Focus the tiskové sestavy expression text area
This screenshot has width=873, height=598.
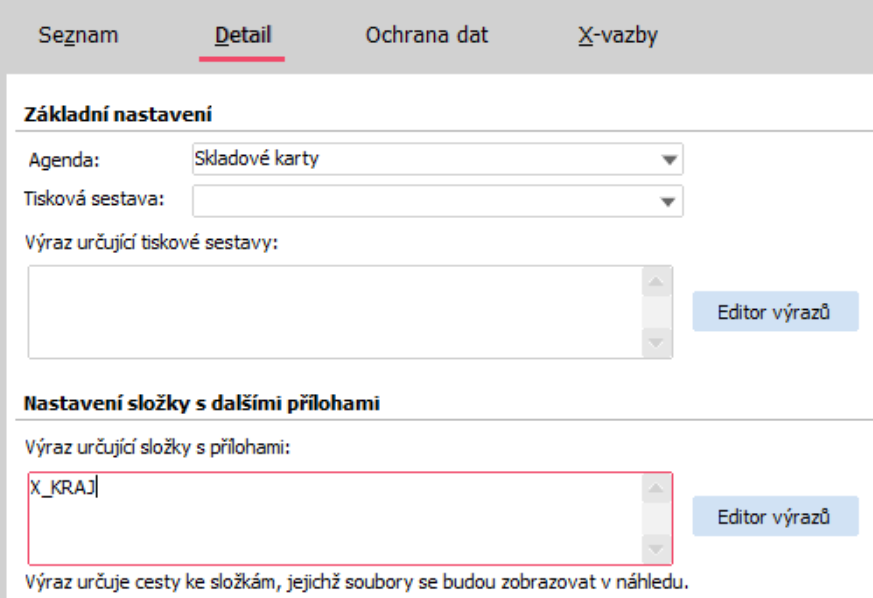(x=330, y=311)
